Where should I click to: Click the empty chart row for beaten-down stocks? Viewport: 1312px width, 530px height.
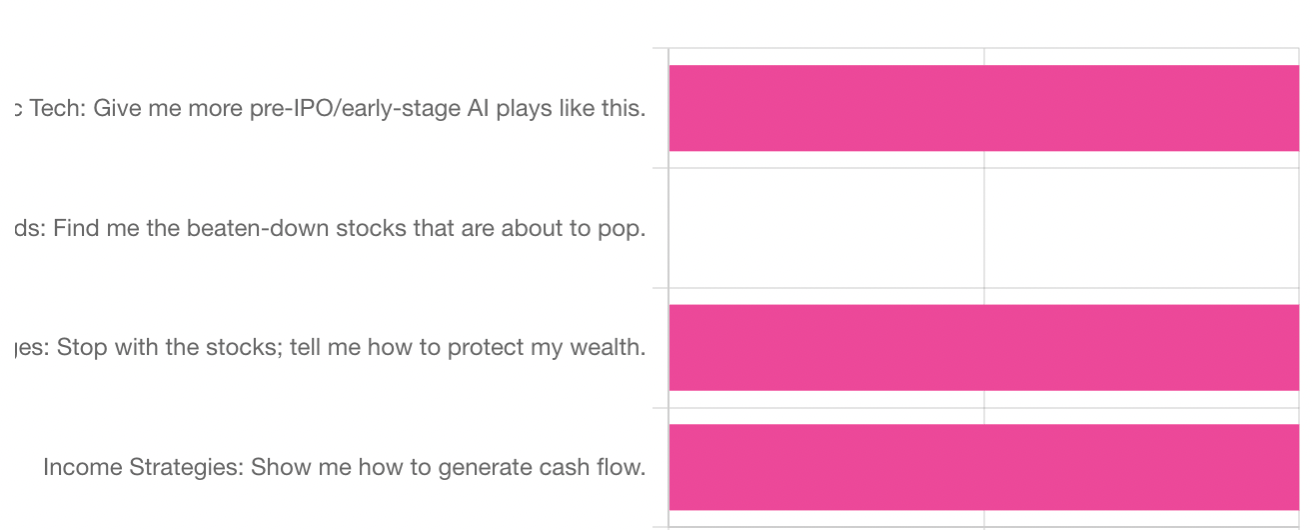(x=984, y=228)
